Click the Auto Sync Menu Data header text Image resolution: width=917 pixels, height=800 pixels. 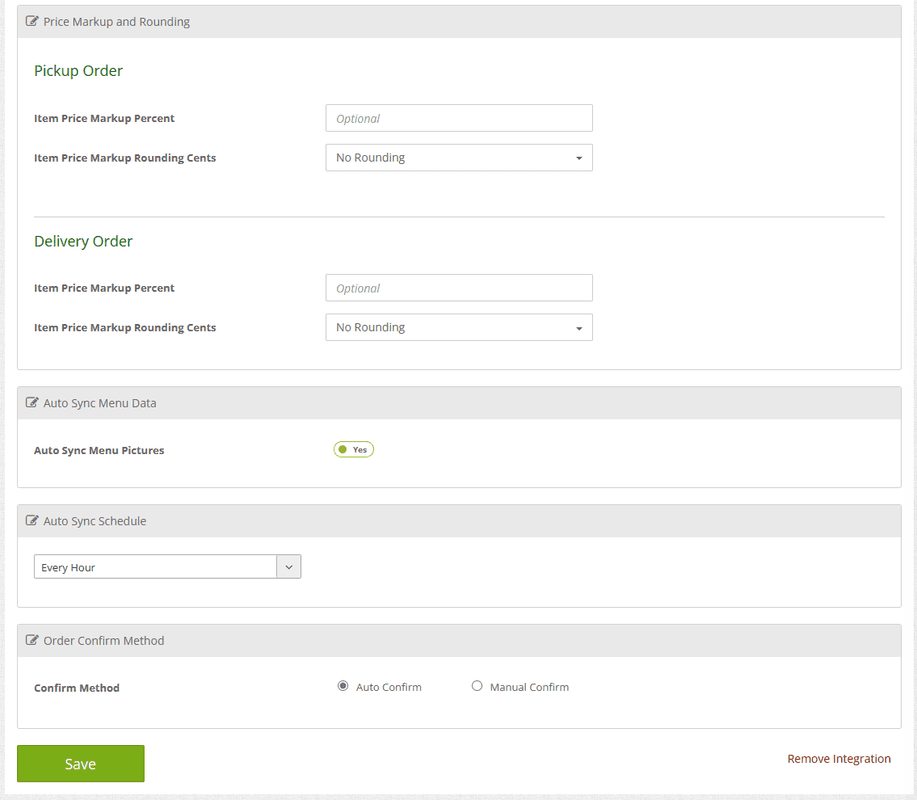[100, 403]
